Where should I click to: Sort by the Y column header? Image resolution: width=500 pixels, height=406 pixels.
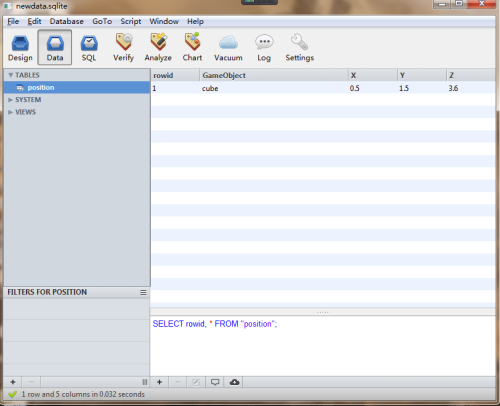tap(422, 75)
